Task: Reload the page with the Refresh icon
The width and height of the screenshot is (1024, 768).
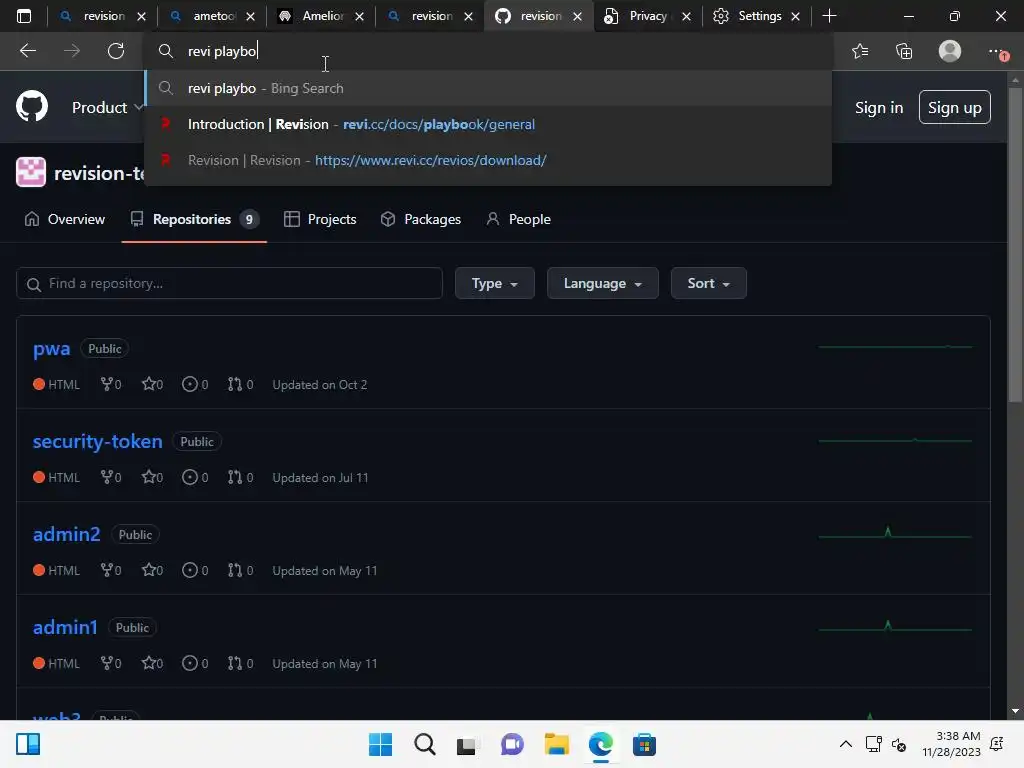Action: [x=116, y=51]
